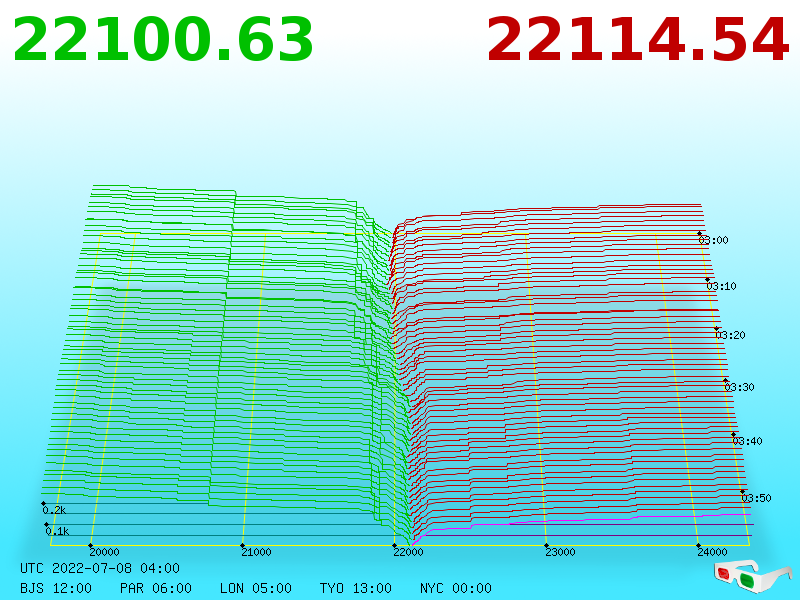Click the BJS 12:00 clock
This screenshot has height=600, width=800.
[56, 588]
